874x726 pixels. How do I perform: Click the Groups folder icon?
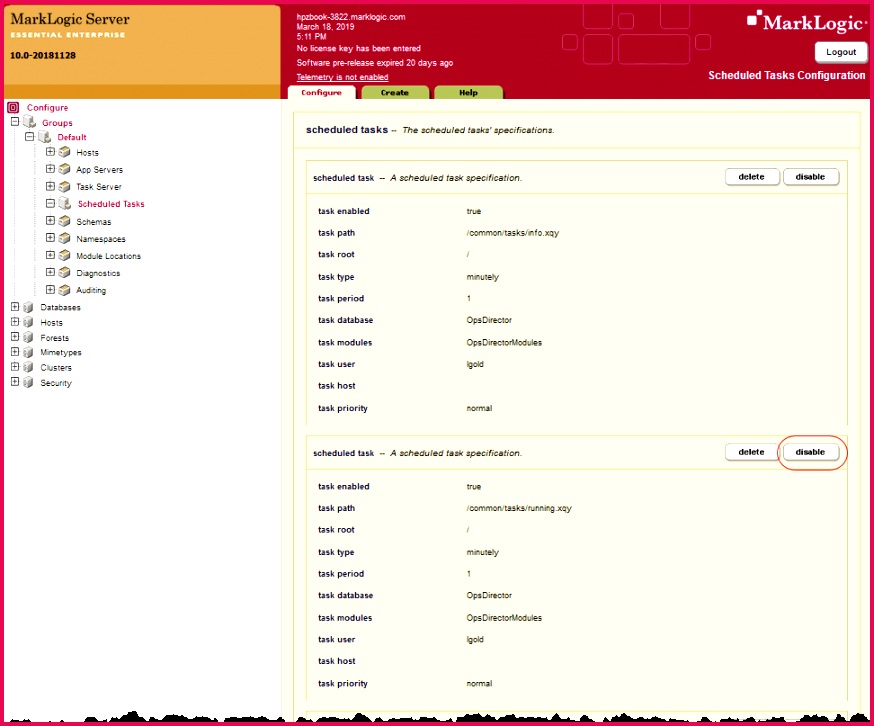30,122
